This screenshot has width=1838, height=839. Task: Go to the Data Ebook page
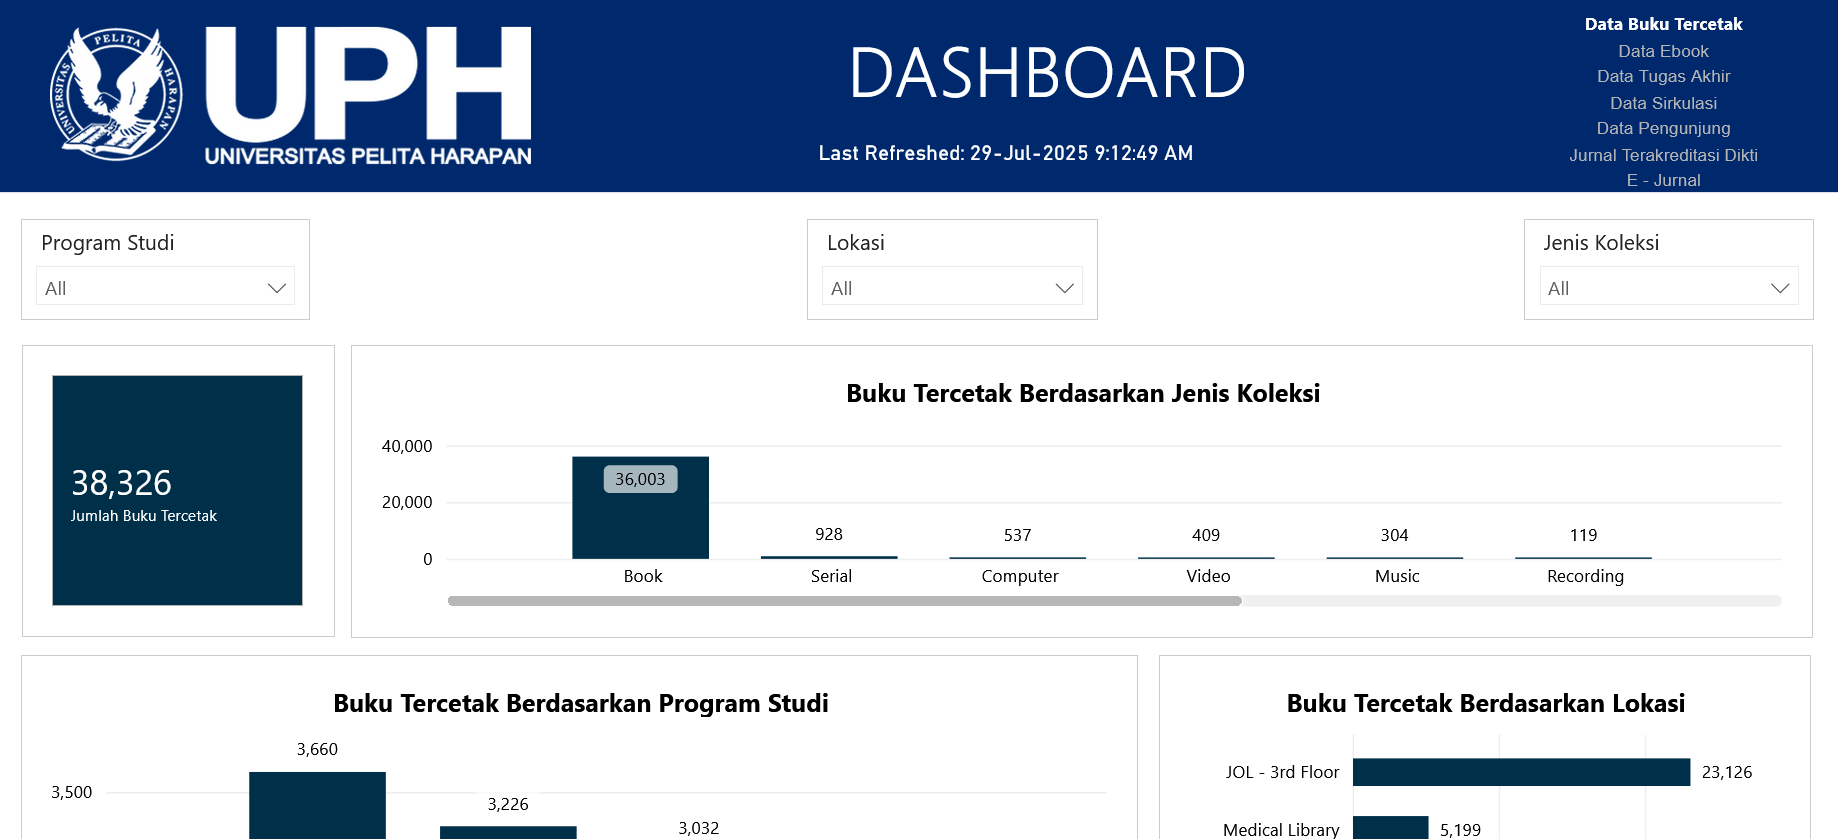(1663, 51)
